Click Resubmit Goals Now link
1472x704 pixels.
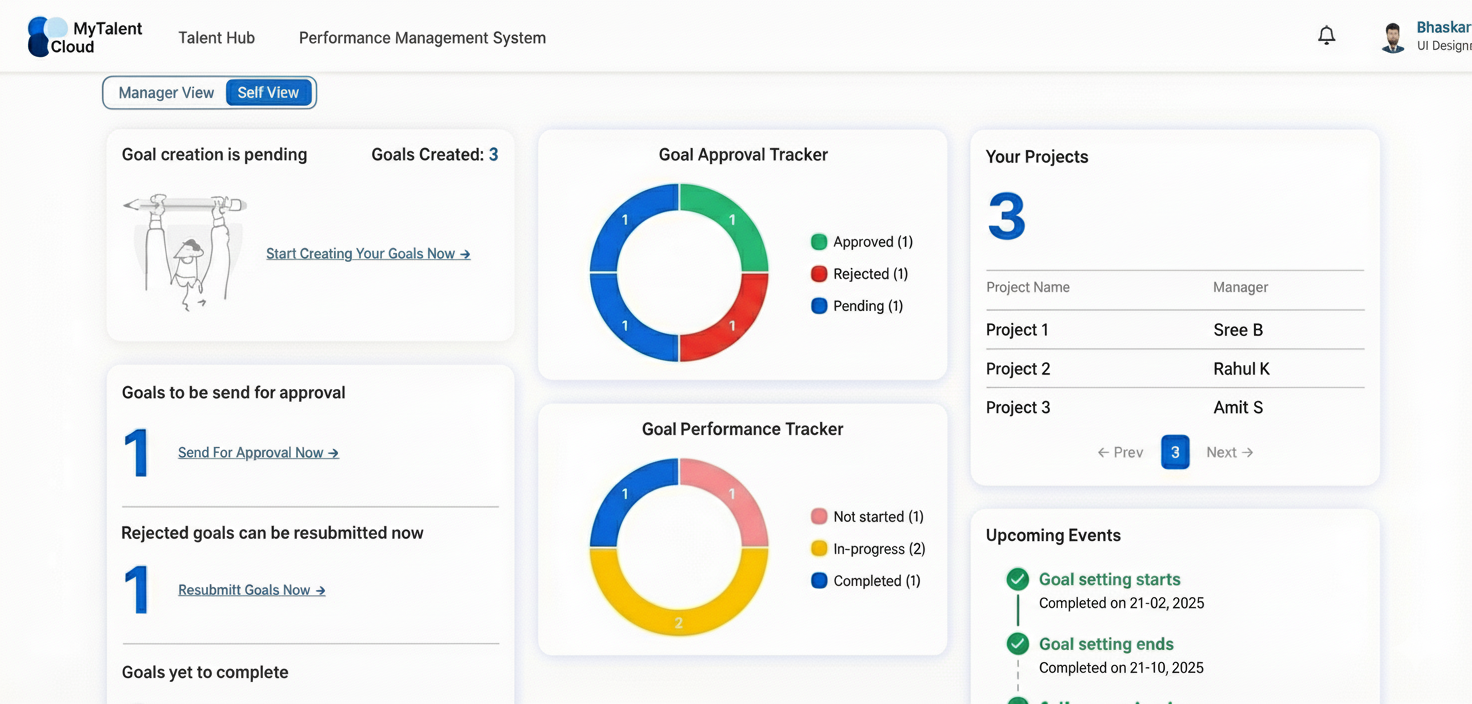252,590
